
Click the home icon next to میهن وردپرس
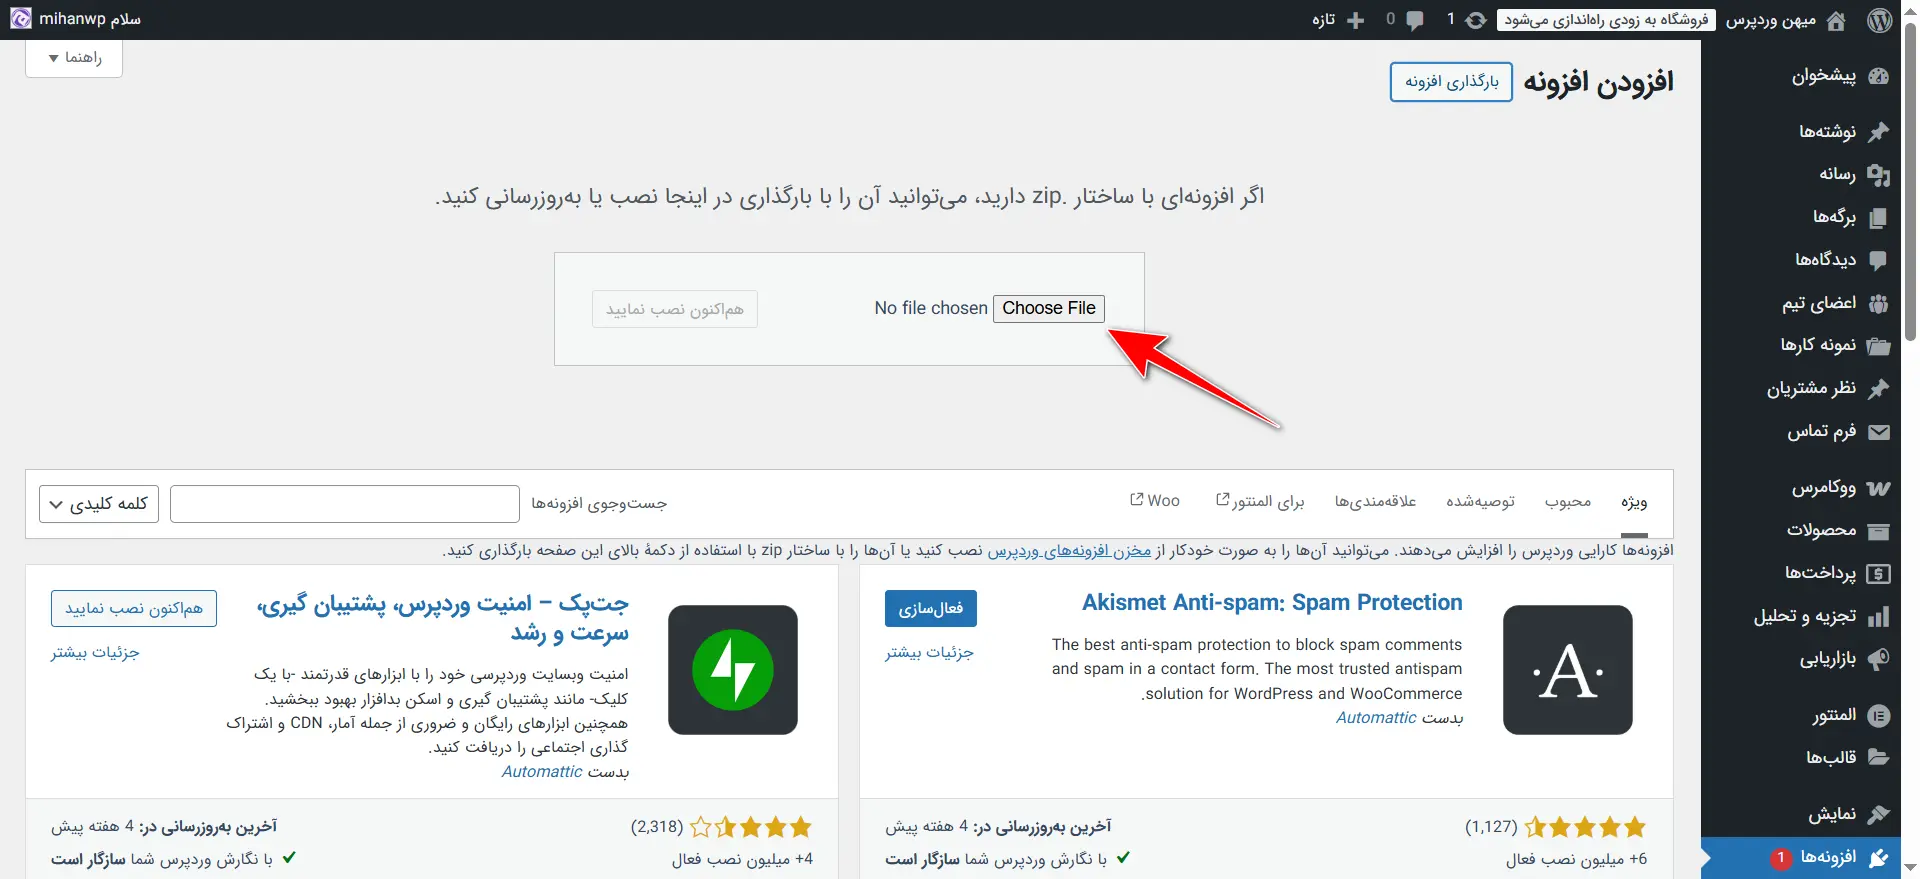tap(1836, 21)
